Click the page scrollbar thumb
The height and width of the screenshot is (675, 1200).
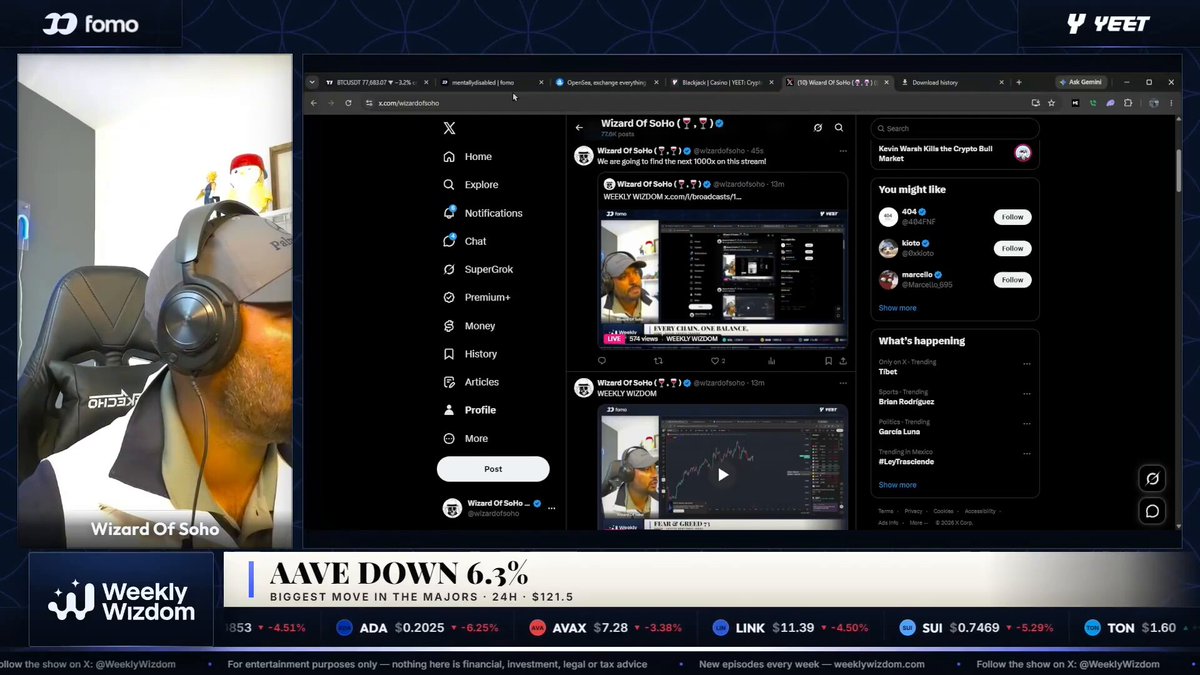pyautogui.click(x=1178, y=169)
